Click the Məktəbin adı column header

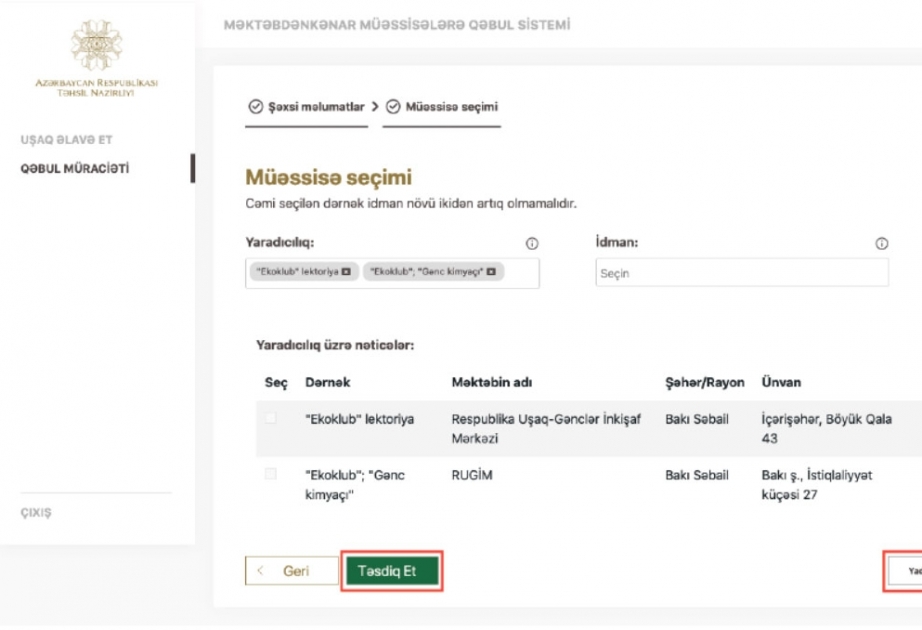[x=492, y=382]
